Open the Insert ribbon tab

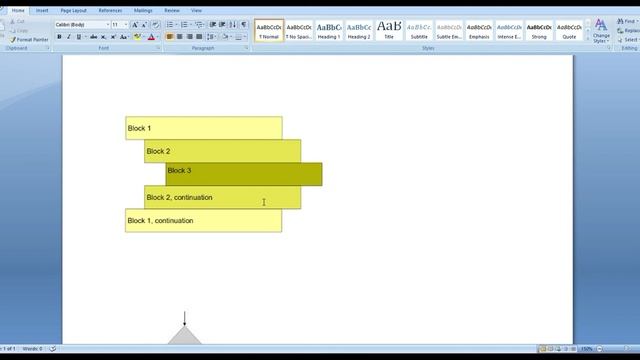tap(42, 11)
